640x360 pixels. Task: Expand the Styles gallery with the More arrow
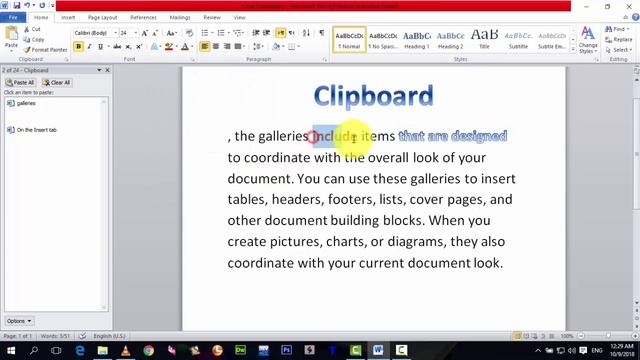click(x=573, y=50)
